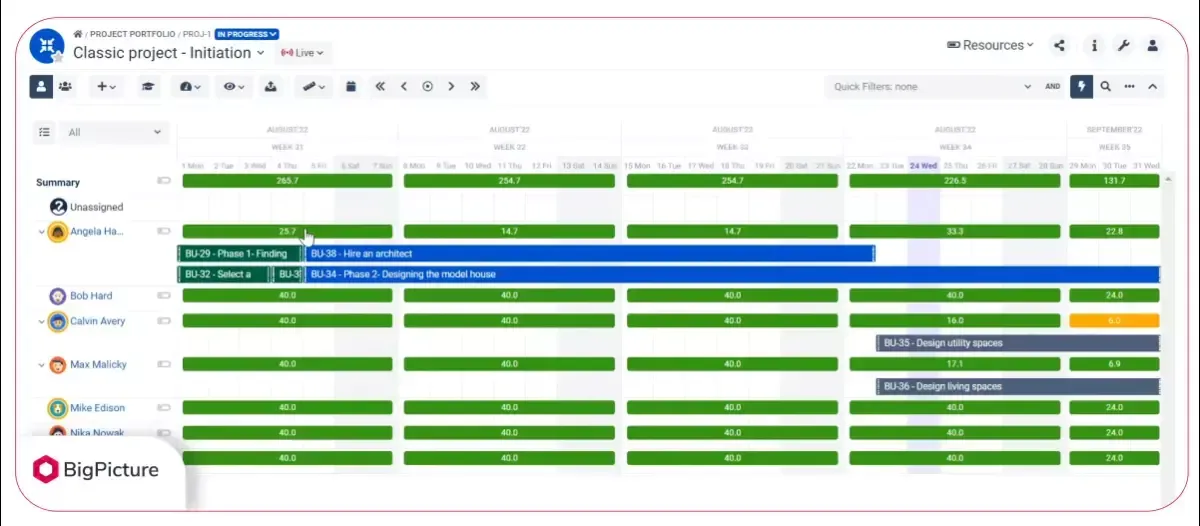This screenshot has height=526, width=1200.
Task: Center timeline on today target icon
Action: click(428, 86)
